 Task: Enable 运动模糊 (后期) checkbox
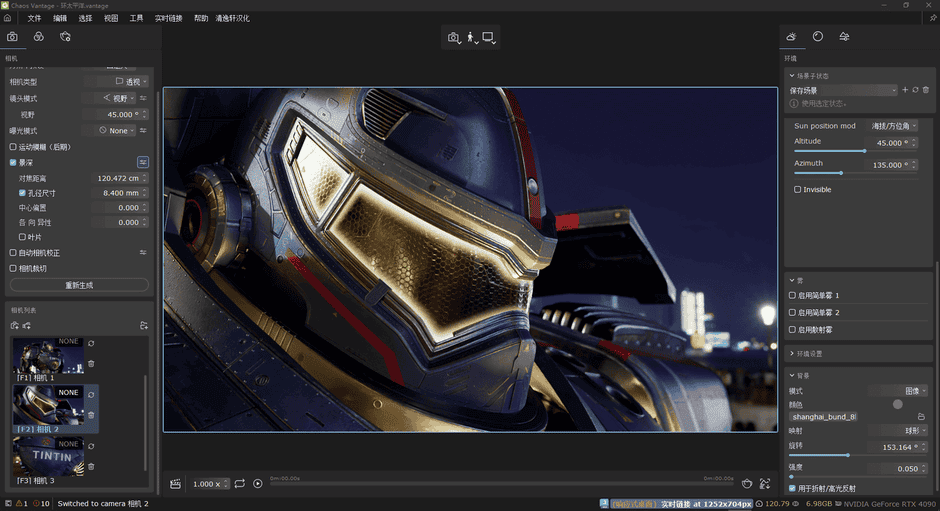(x=13, y=146)
